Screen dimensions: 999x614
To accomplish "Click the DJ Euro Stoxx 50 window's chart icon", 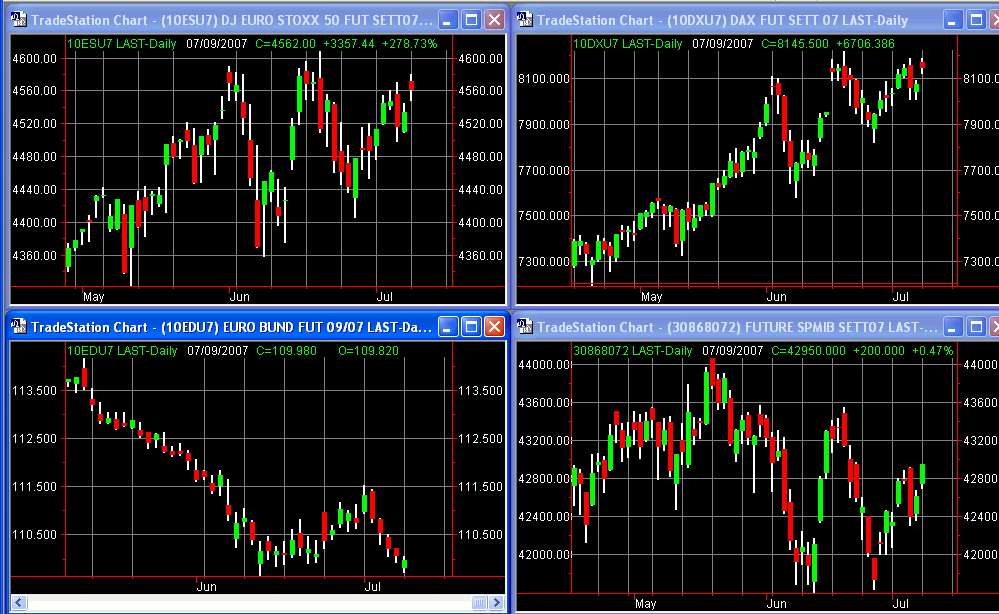I will tap(18, 19).
